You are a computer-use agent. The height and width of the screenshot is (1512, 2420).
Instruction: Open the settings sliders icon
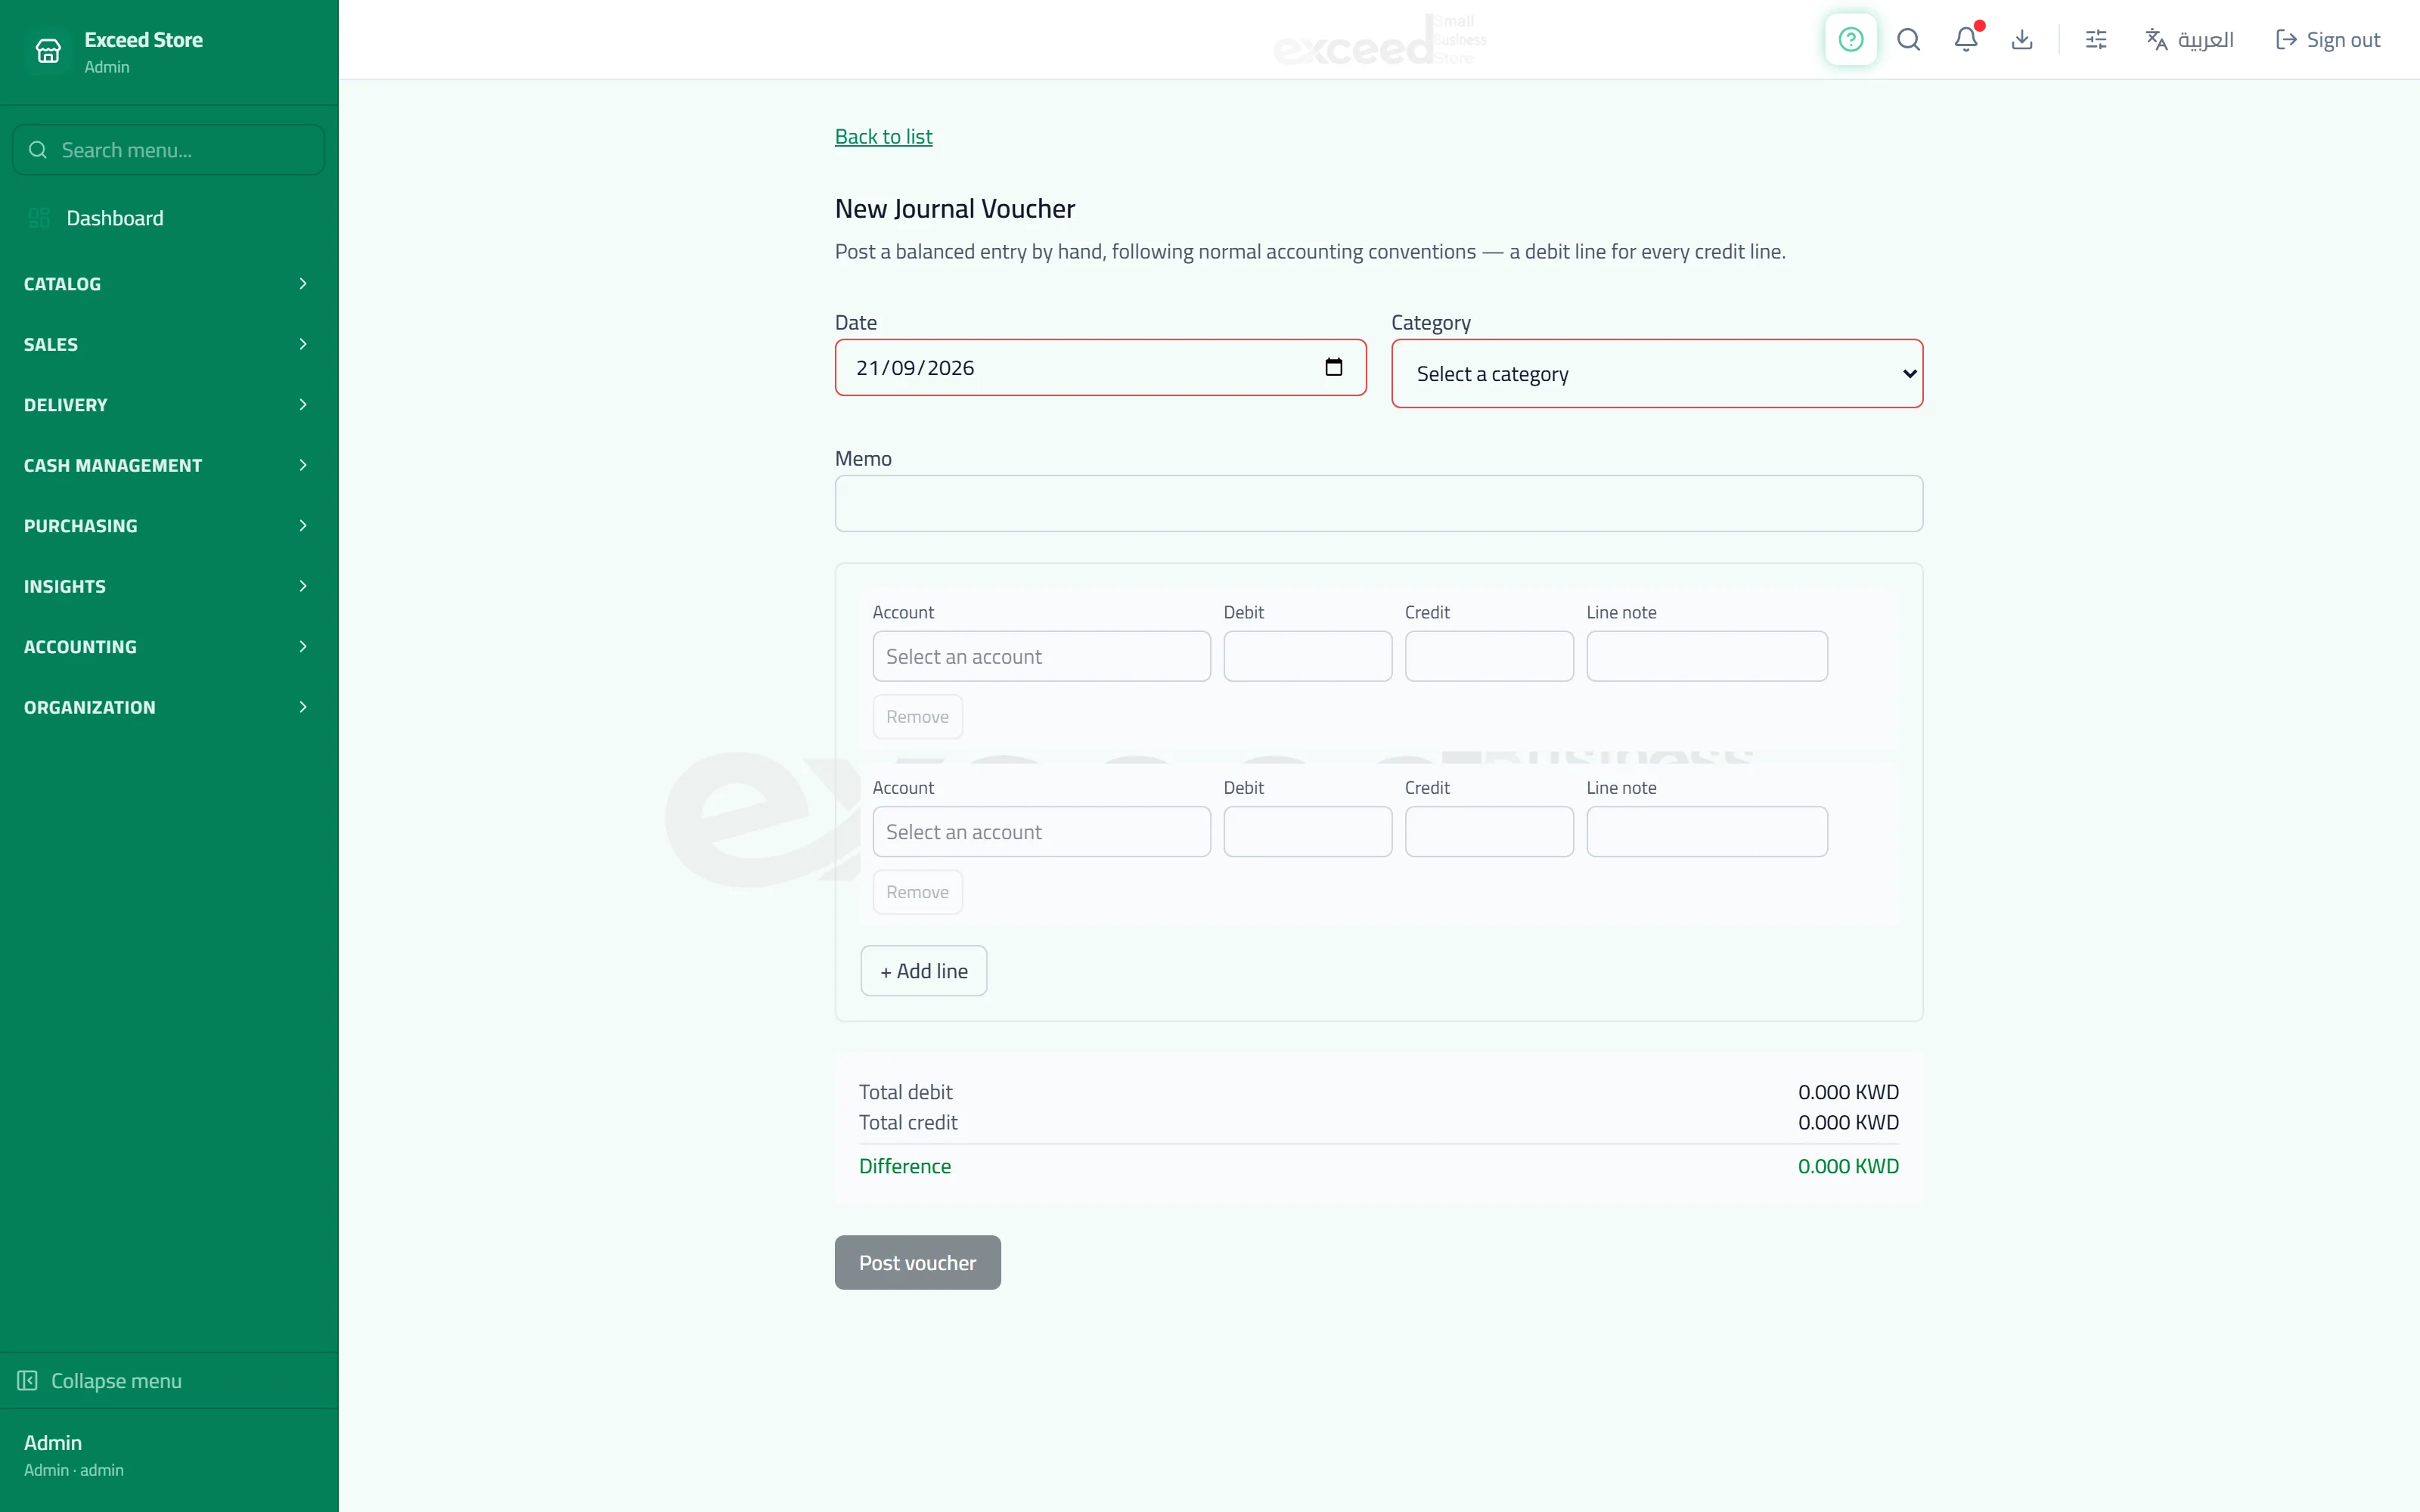[x=2096, y=39]
